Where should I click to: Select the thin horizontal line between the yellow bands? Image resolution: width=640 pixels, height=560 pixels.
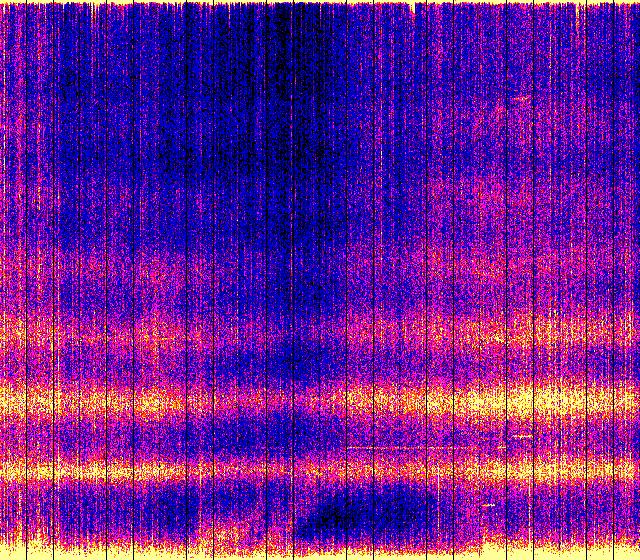click(x=400, y=448)
